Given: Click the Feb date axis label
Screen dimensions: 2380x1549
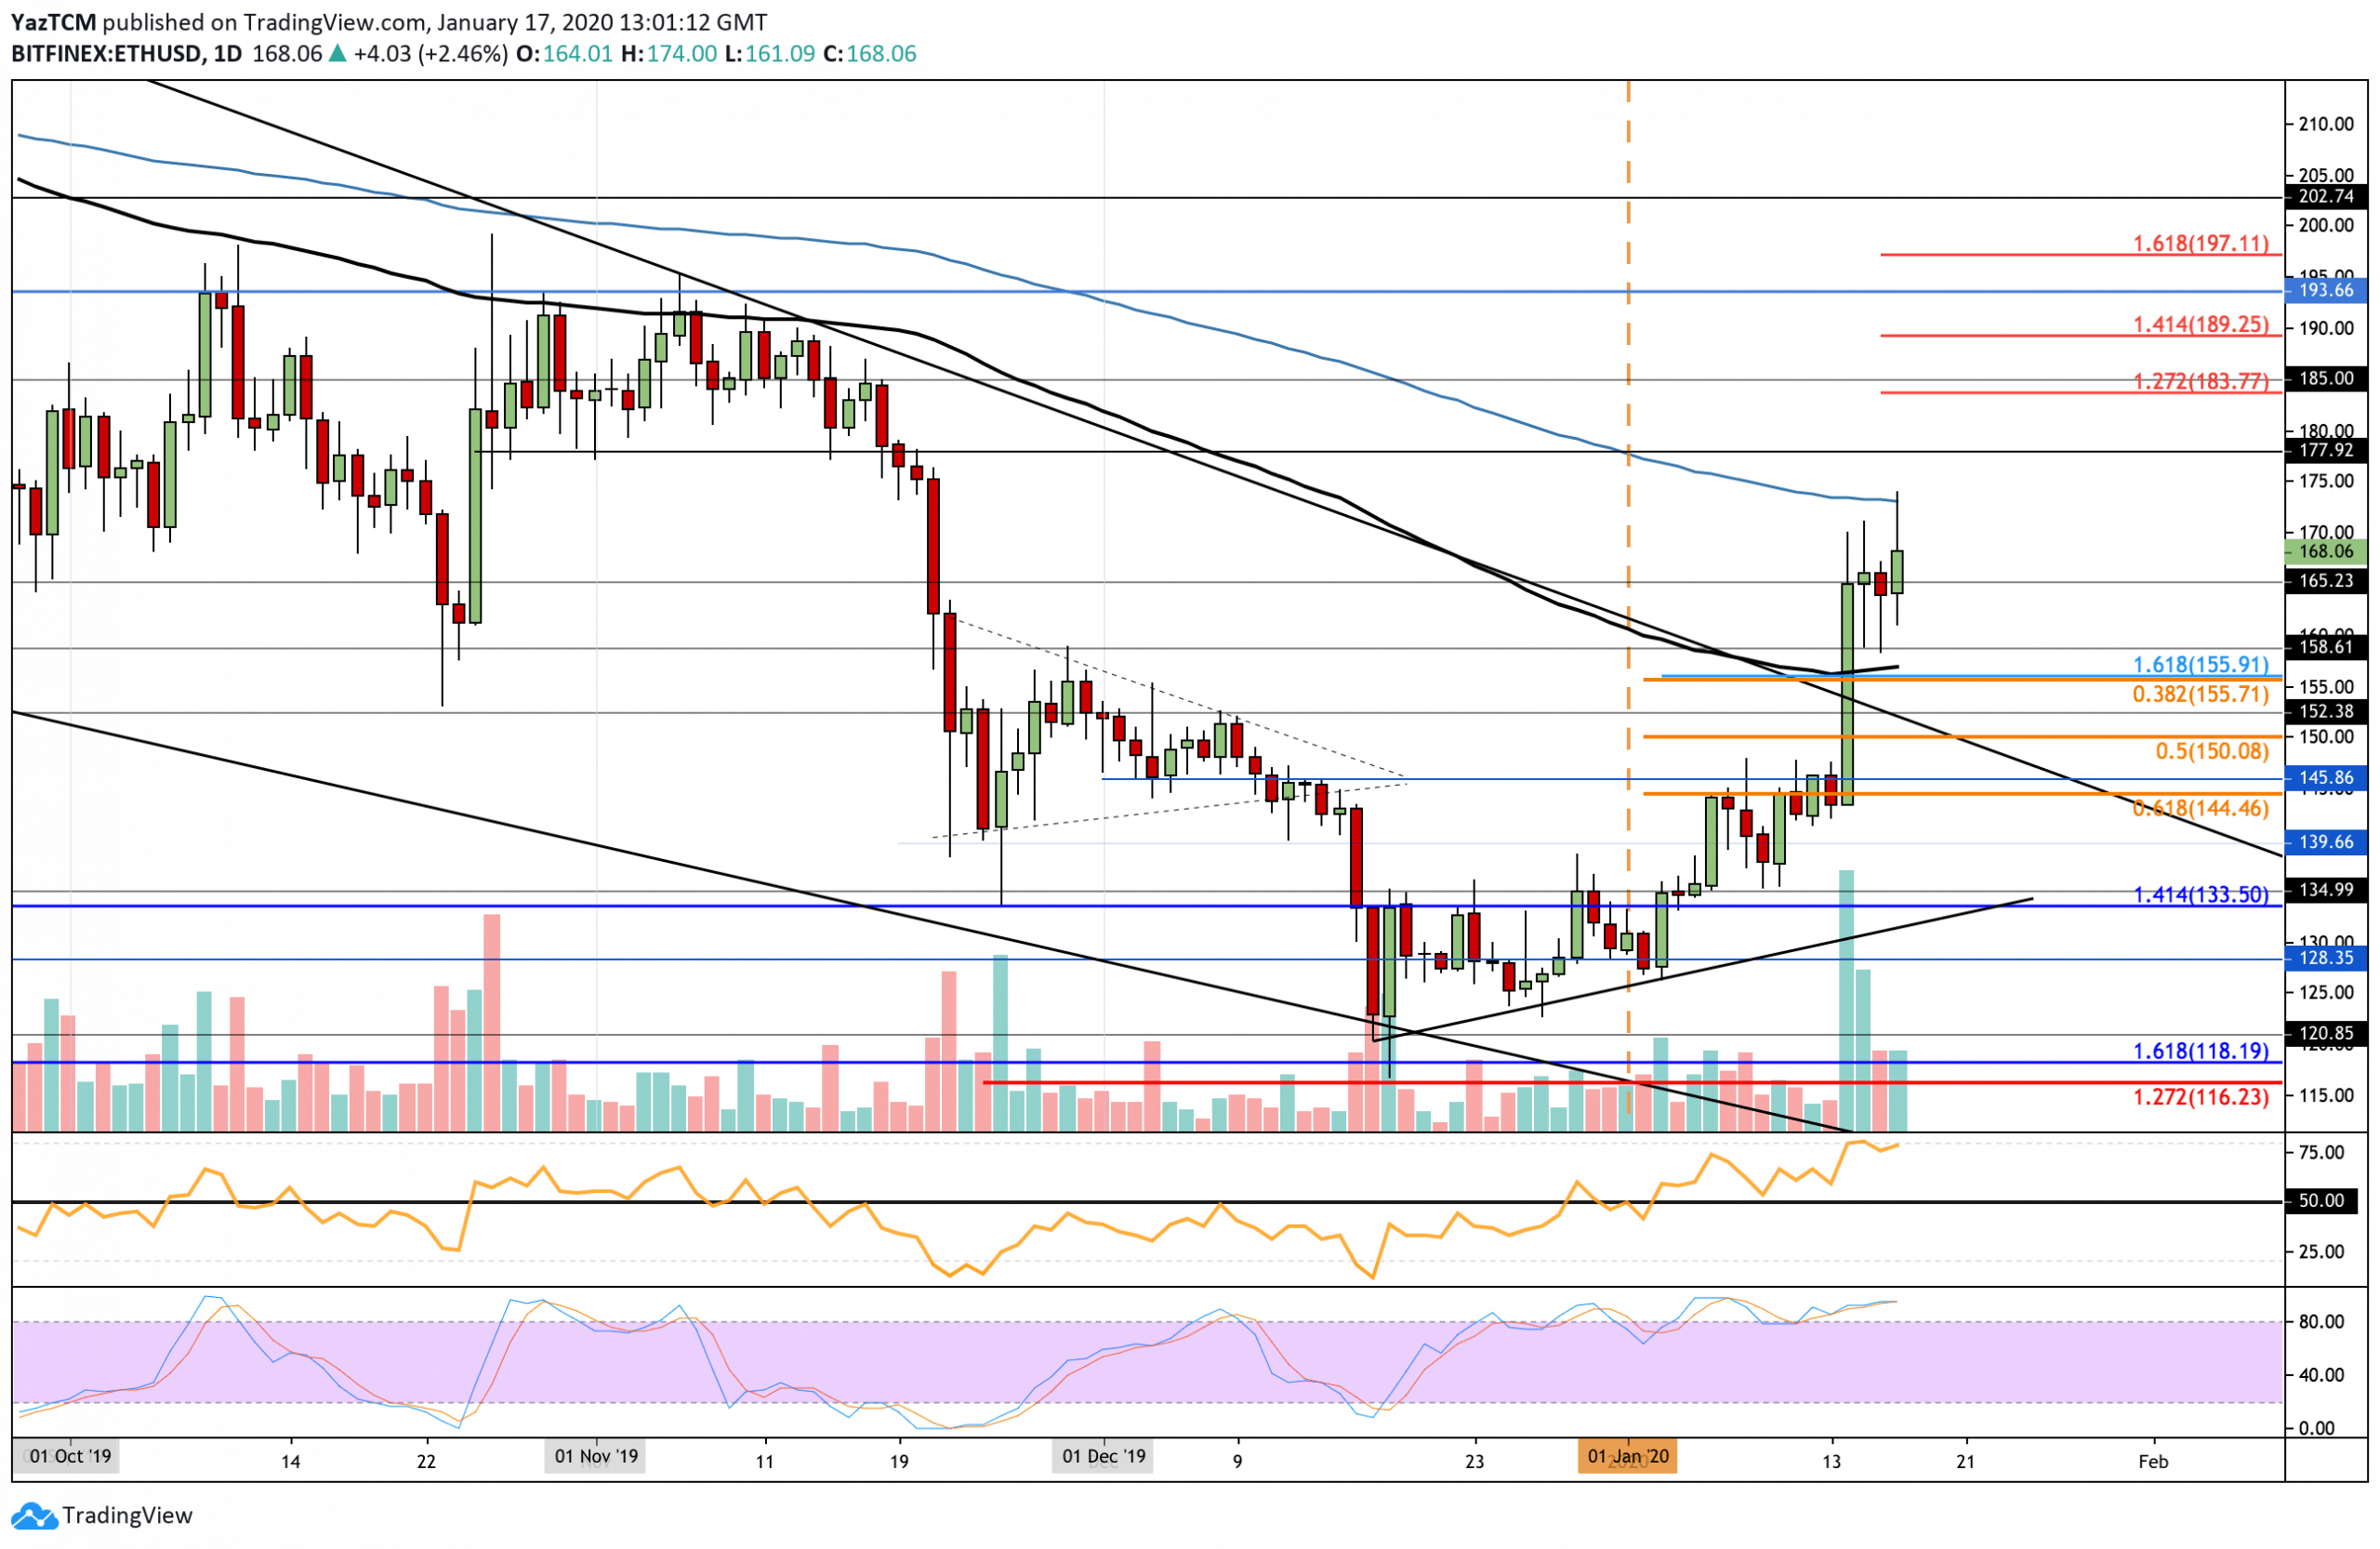Looking at the screenshot, I should tap(2153, 1461).
